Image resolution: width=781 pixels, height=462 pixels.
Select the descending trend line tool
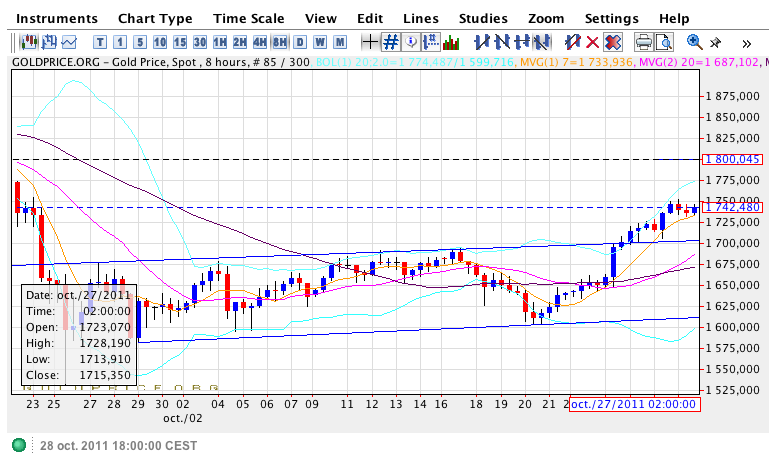(x=502, y=42)
